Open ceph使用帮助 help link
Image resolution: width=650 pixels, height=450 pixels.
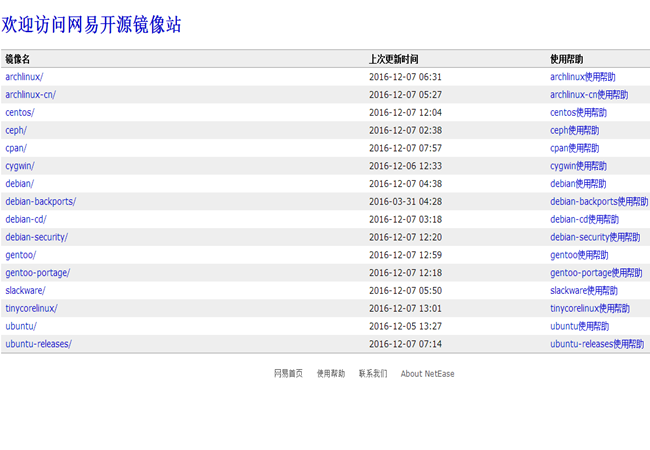[x=575, y=130]
